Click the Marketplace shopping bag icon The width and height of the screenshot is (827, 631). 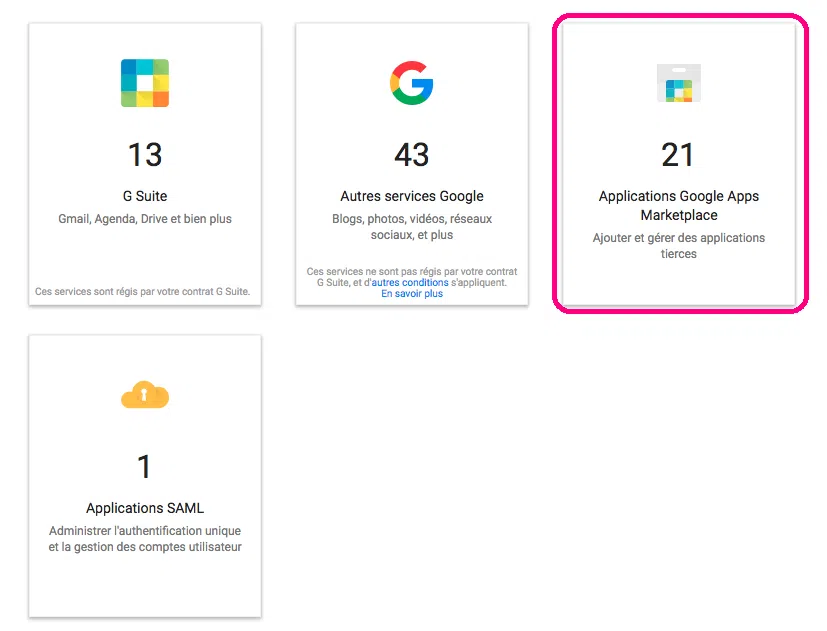(679, 83)
